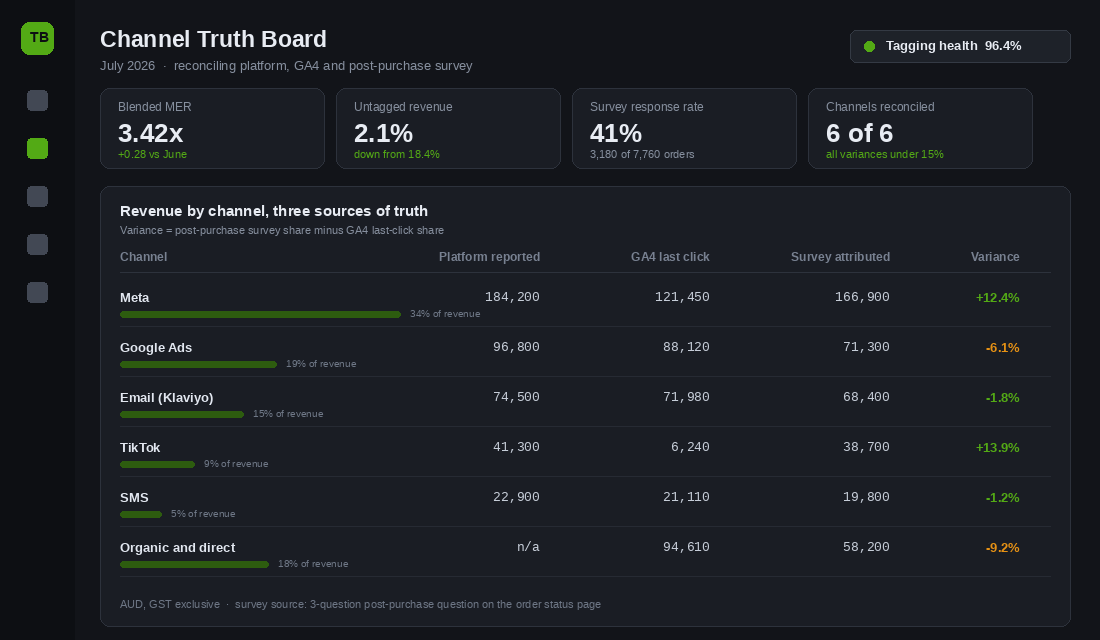Image resolution: width=1100 pixels, height=640 pixels.
Task: Select the TikTok channel name
Action: [140, 448]
